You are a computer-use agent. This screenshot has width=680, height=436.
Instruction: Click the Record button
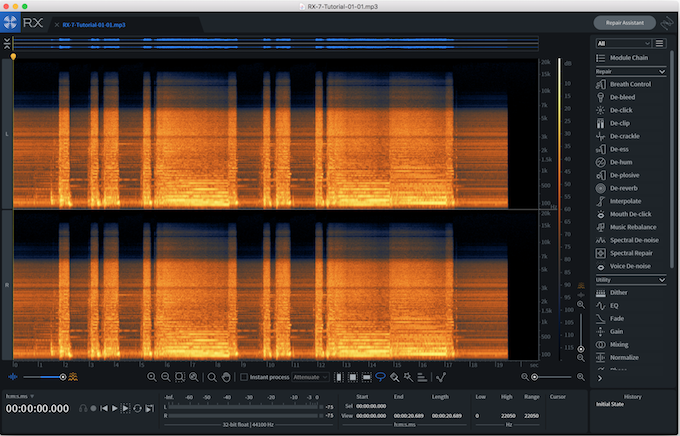93,409
